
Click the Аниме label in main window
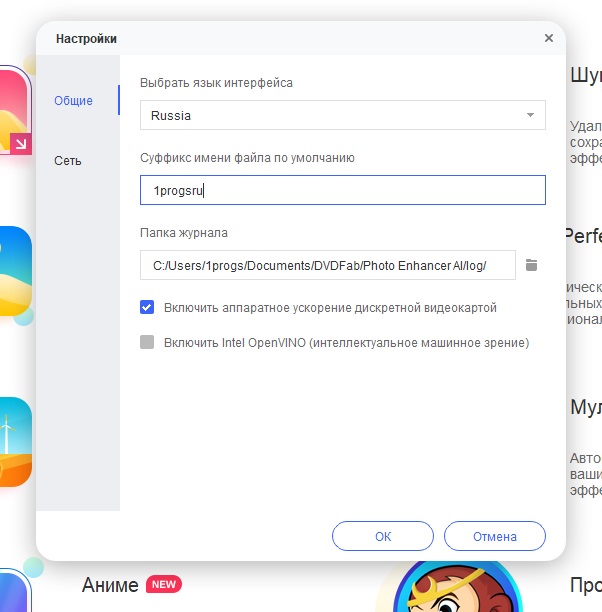tap(110, 585)
